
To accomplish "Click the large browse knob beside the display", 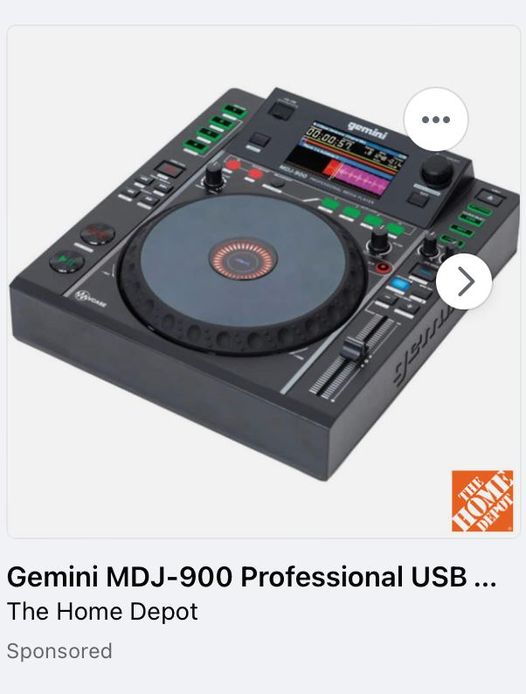I will [x=437, y=170].
